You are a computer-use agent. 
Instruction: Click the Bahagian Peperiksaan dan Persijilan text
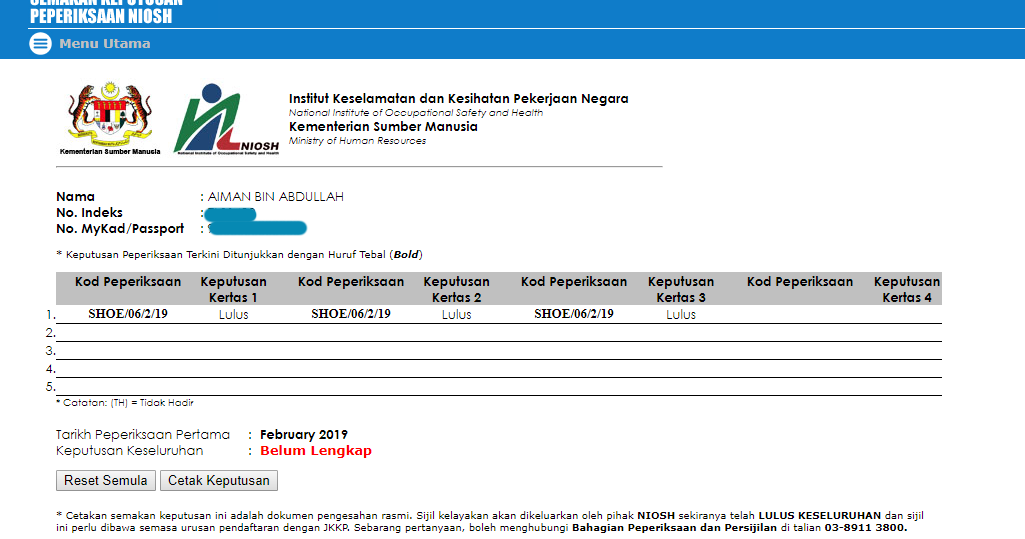(x=675, y=528)
